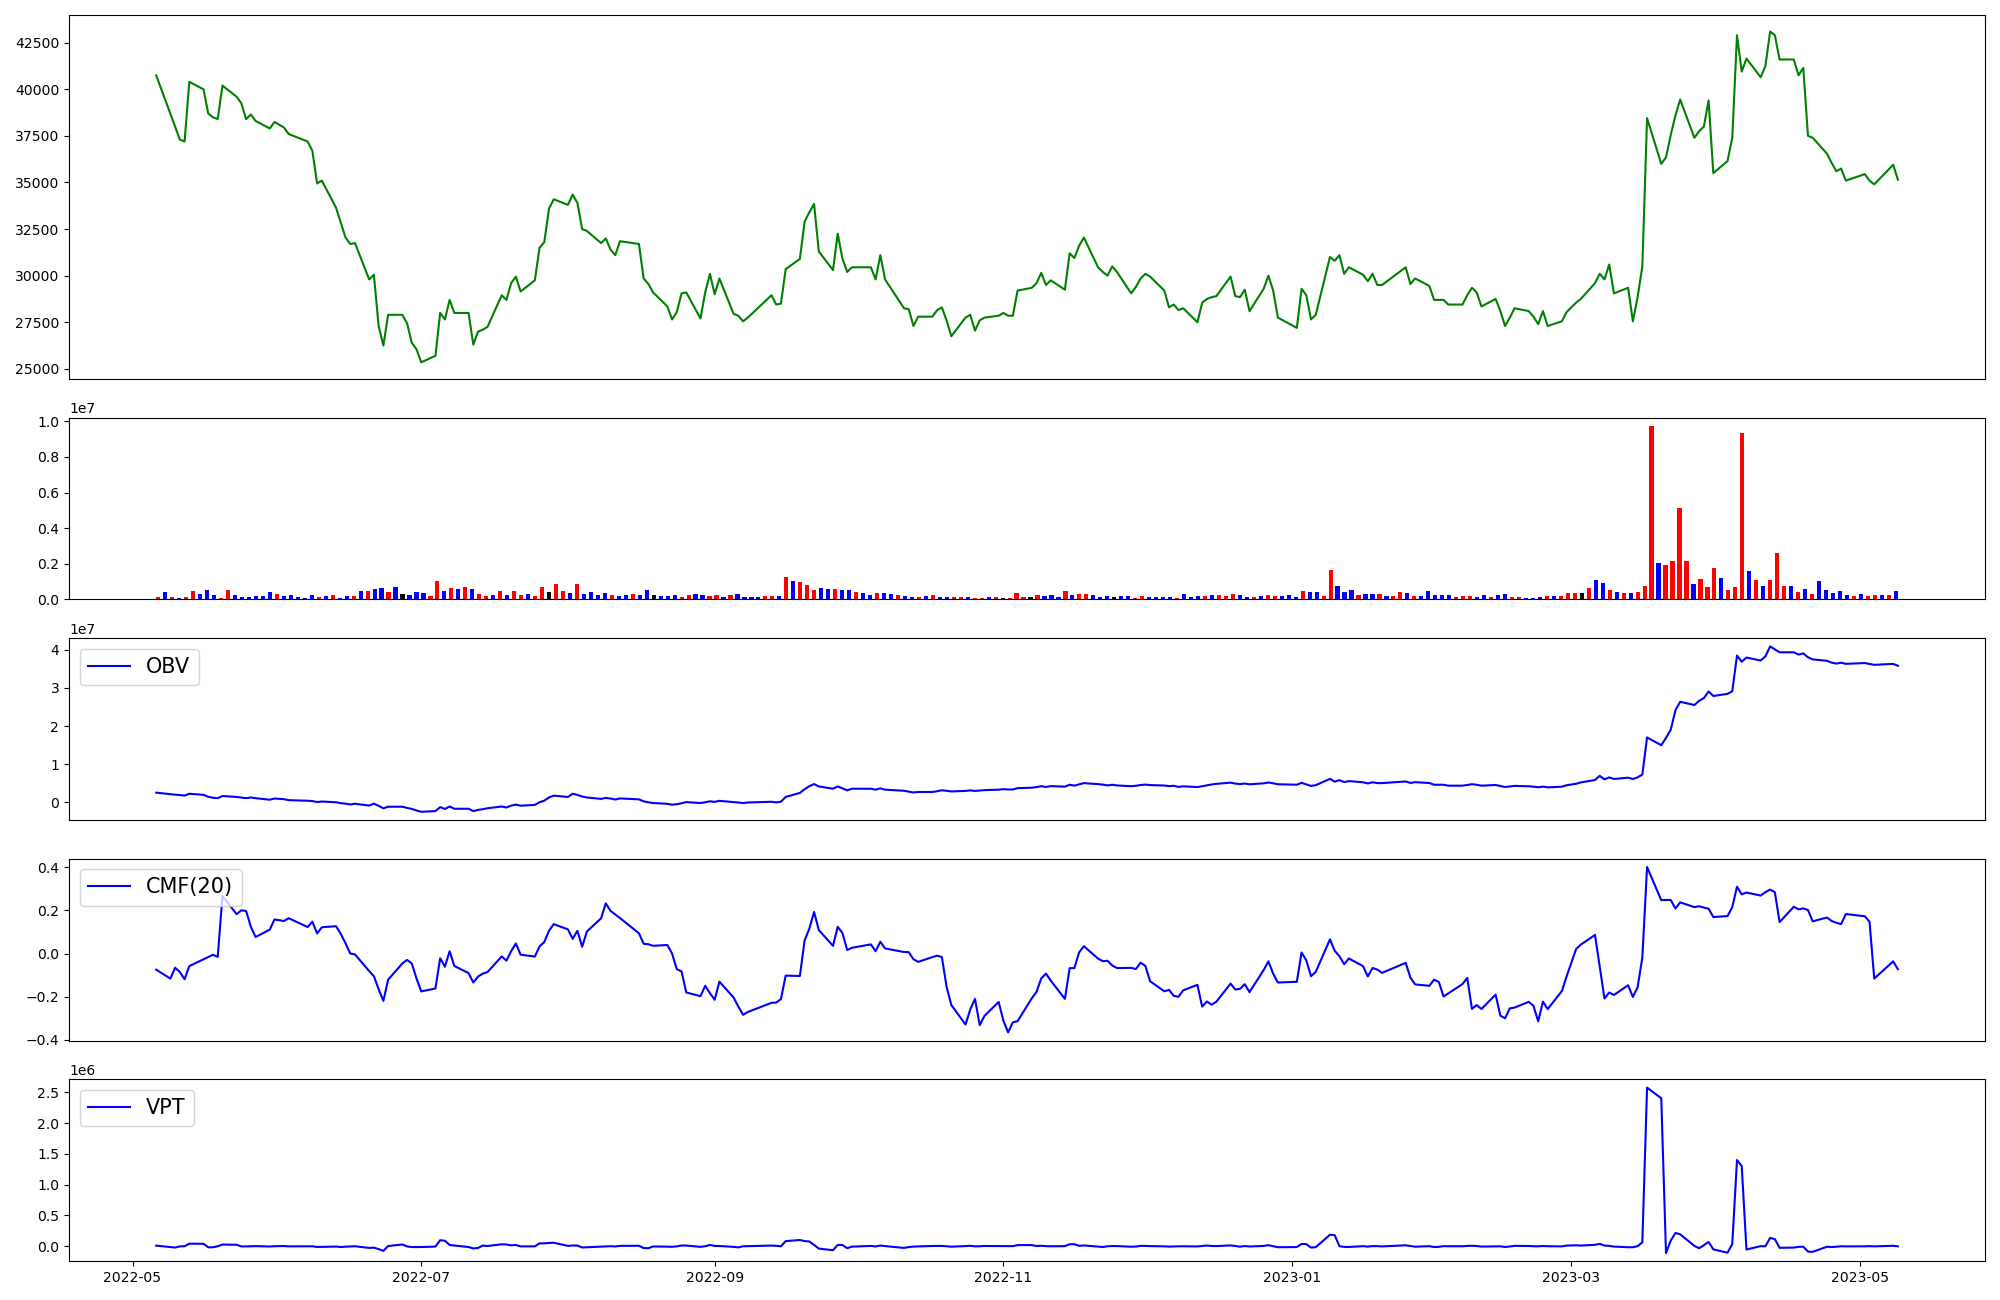Click the 2023-03 date tick label

(x=1571, y=1277)
